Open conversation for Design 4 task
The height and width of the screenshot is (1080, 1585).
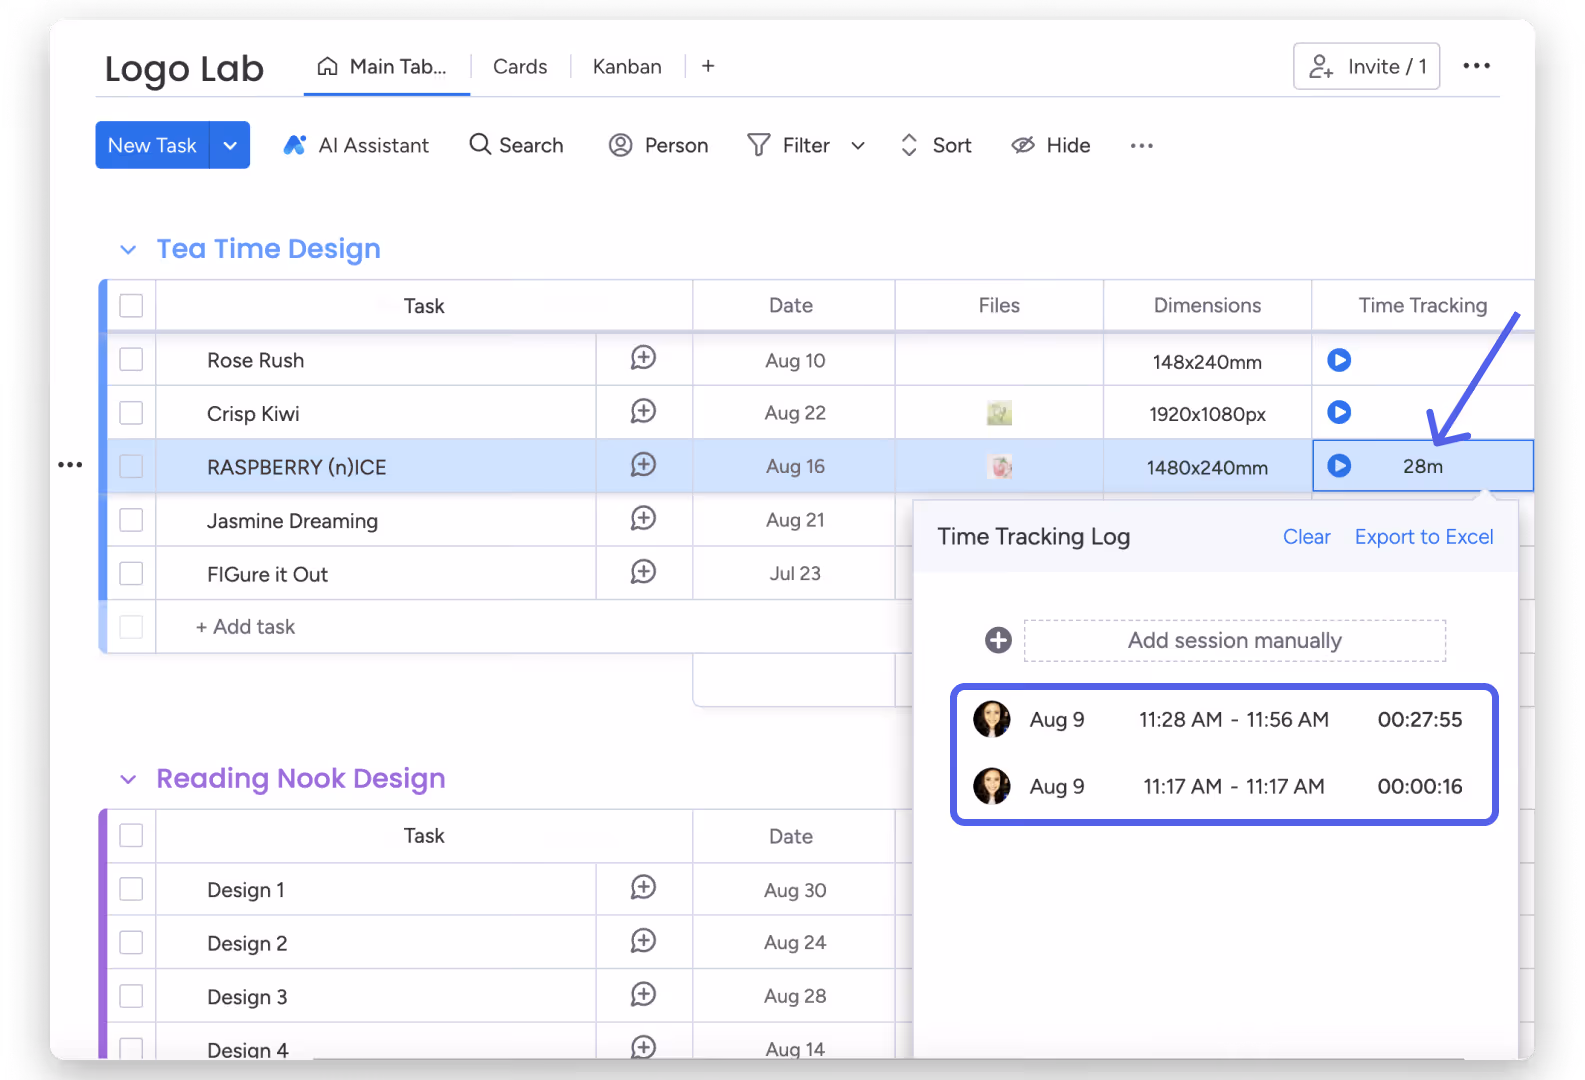(643, 1047)
